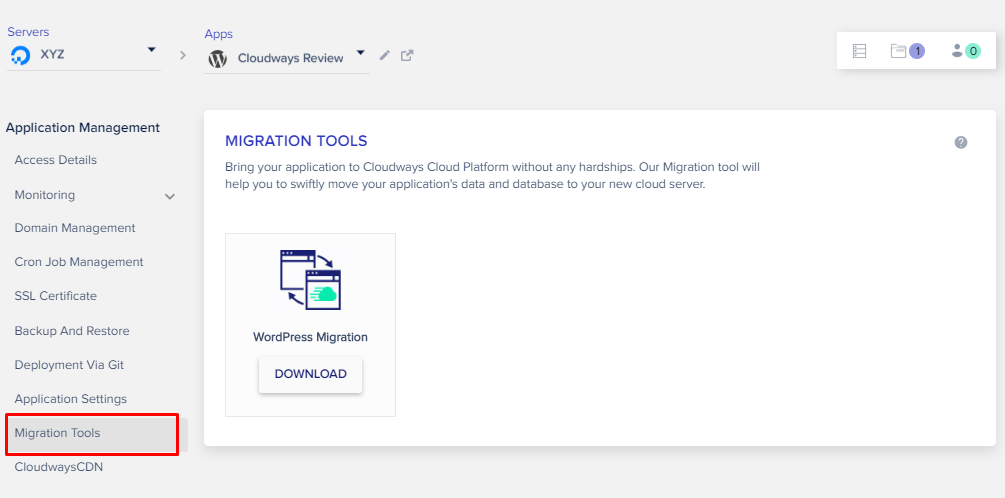Expand the Monitoring submenu chevron

(170, 196)
